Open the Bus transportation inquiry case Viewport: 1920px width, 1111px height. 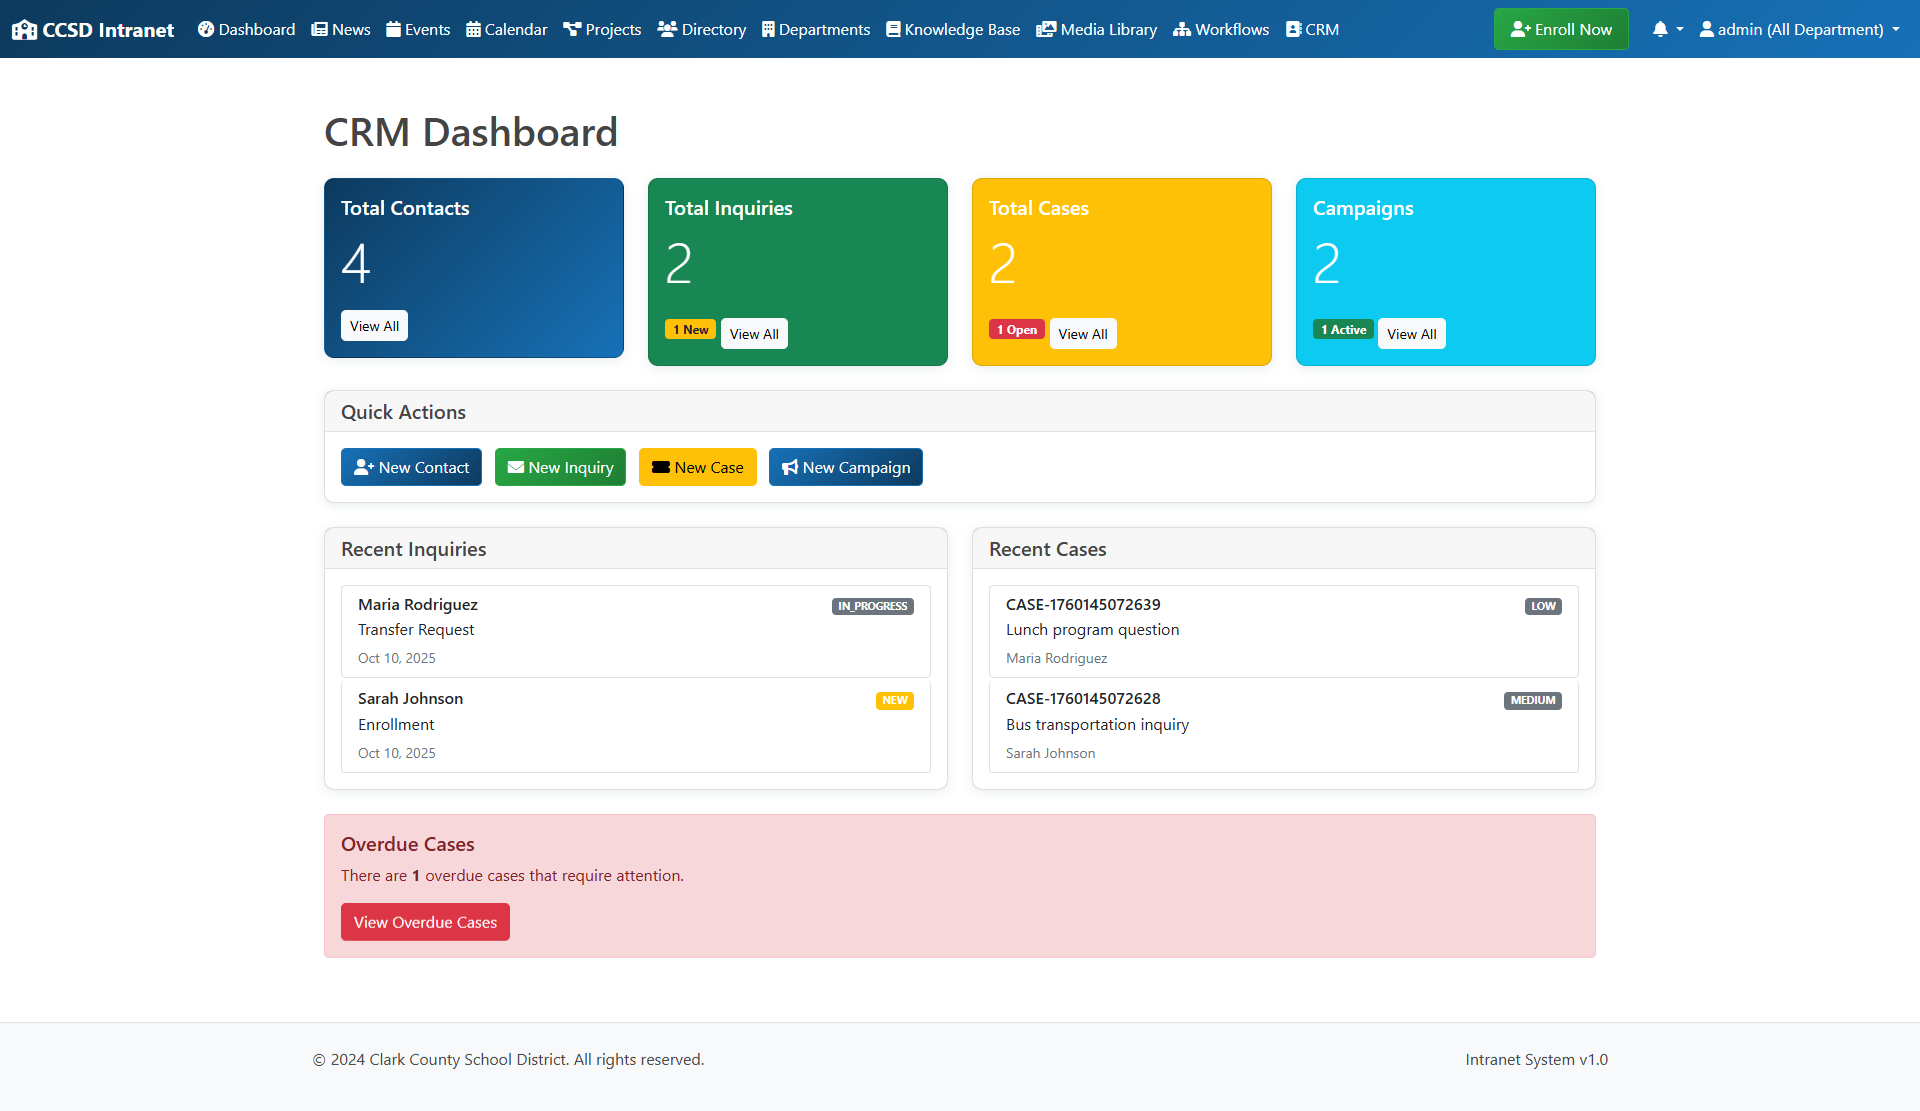1283,725
